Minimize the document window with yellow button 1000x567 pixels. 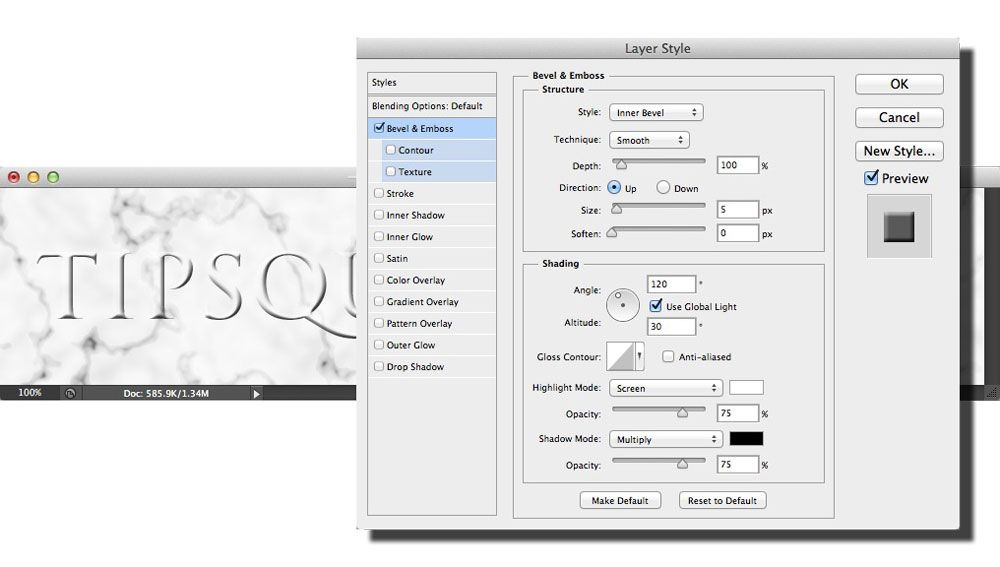click(33, 177)
